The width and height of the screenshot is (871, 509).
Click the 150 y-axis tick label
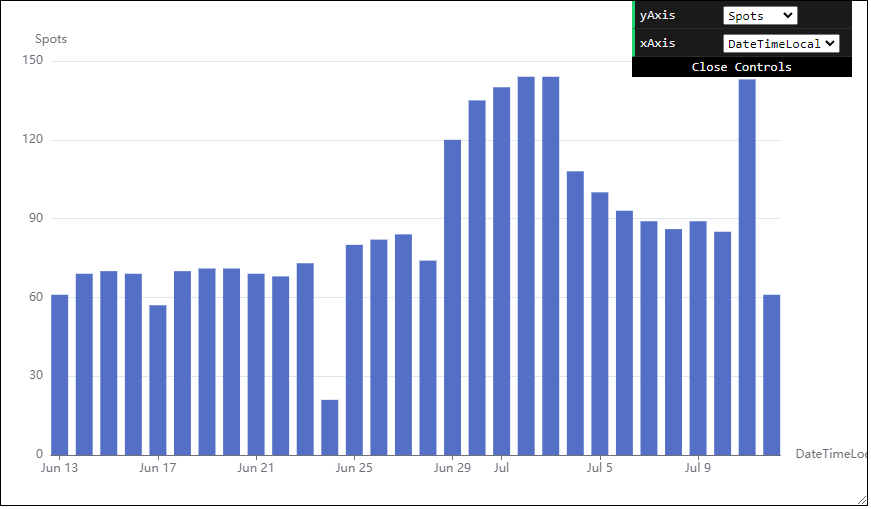click(x=33, y=61)
